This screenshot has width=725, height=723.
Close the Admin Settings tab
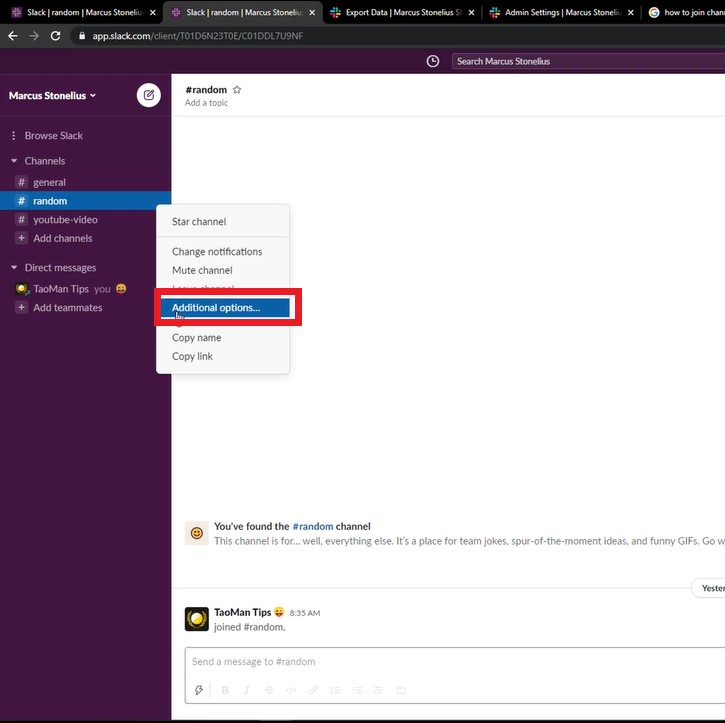click(x=630, y=12)
